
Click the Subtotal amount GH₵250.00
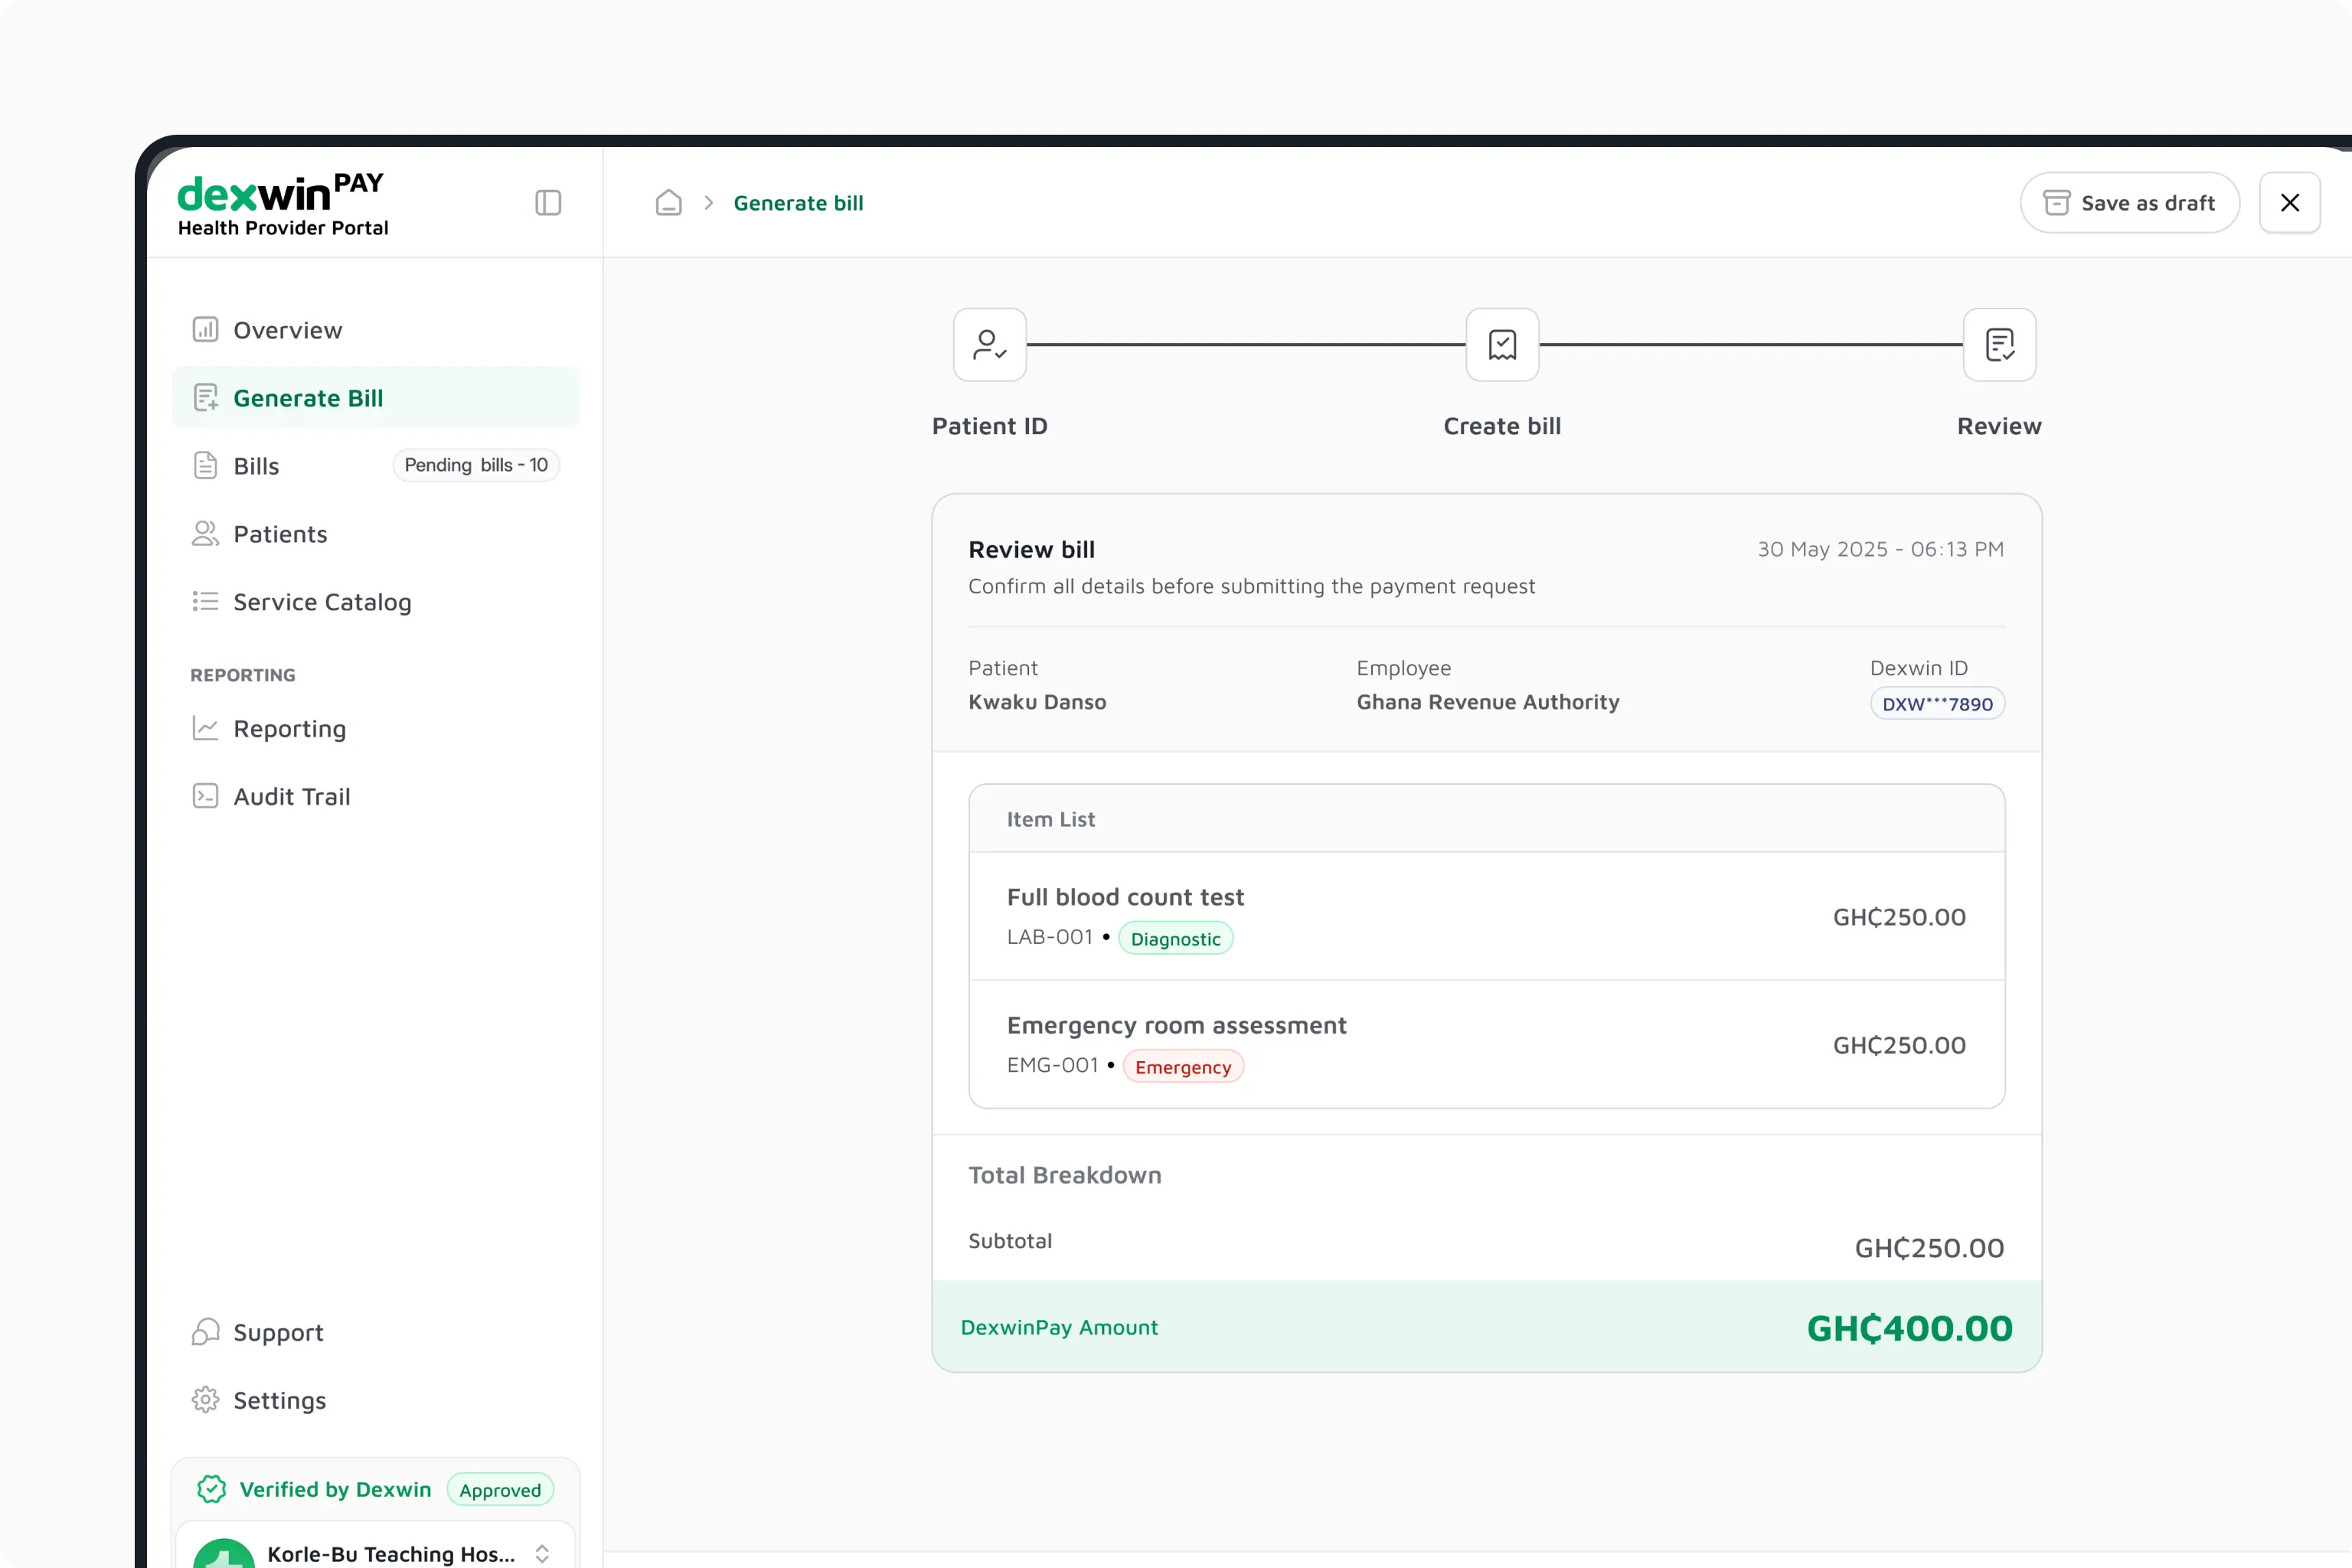pyautogui.click(x=1929, y=1248)
